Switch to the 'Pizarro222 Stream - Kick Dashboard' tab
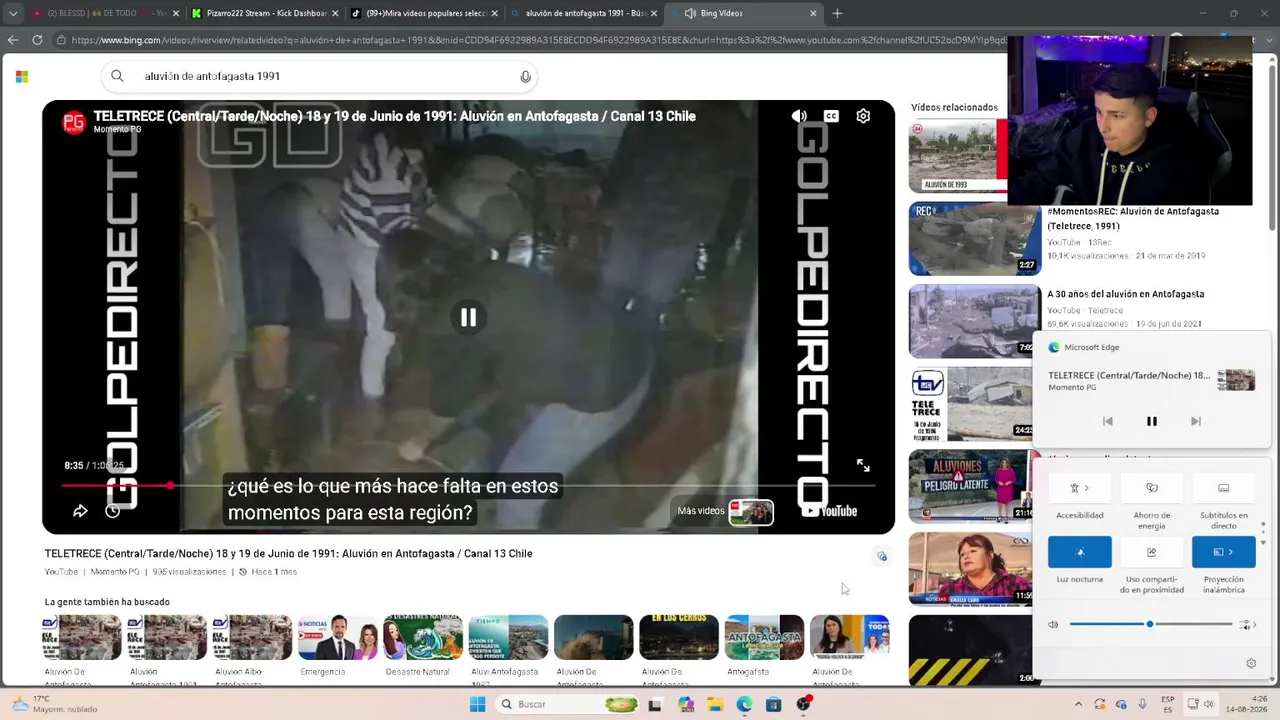The image size is (1280, 720). pos(264,13)
